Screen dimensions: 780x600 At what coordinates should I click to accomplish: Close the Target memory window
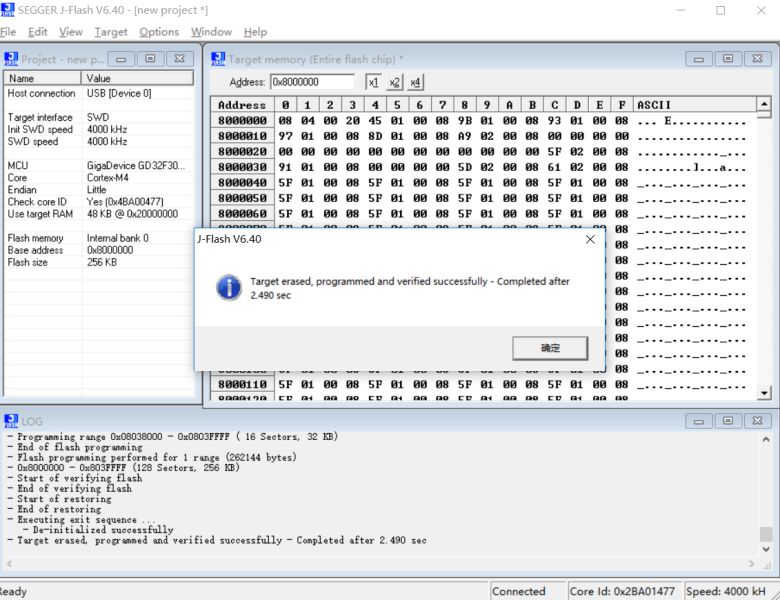pos(757,59)
